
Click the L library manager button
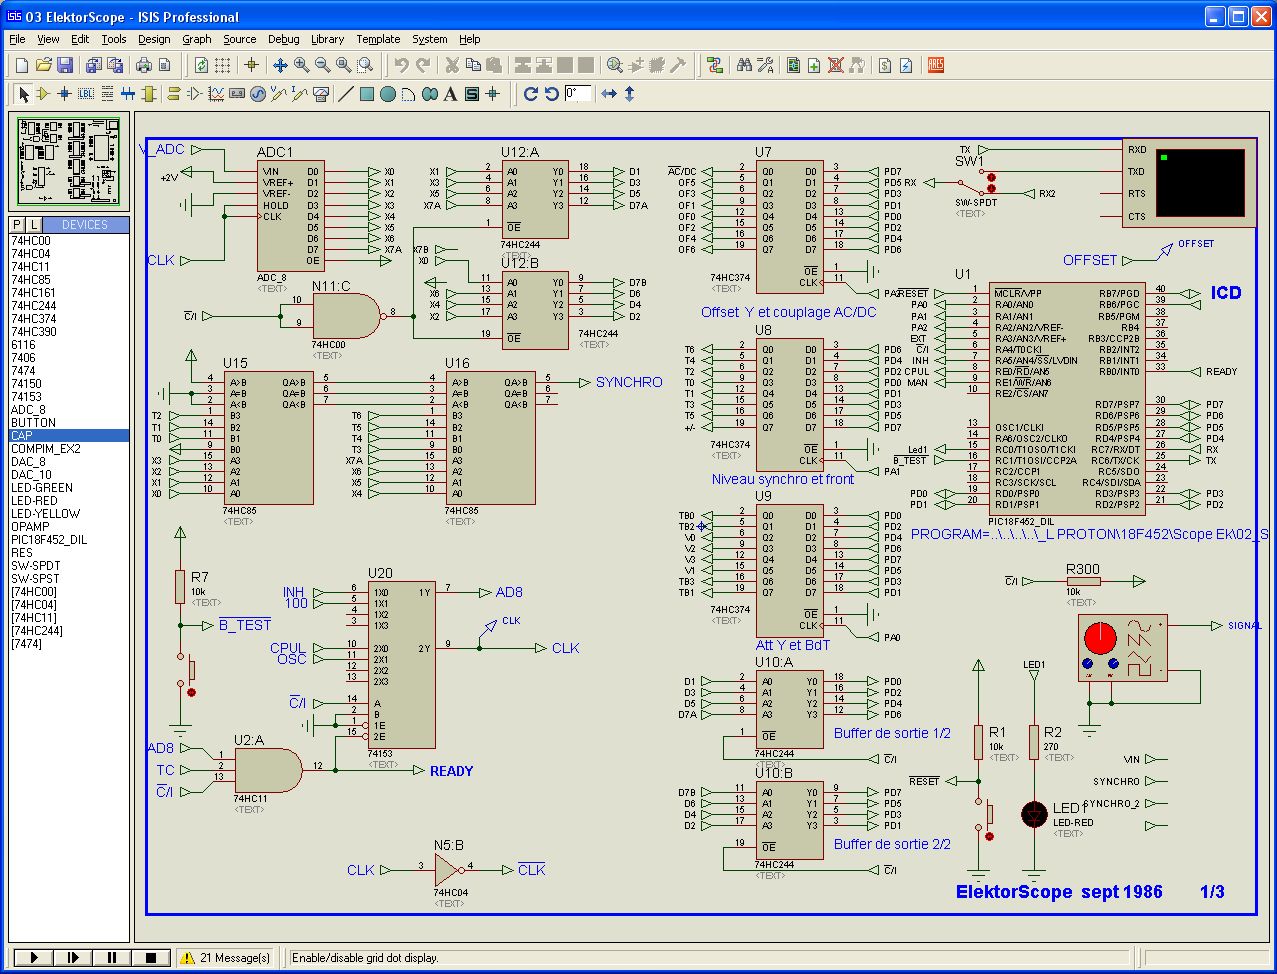[x=34, y=225]
